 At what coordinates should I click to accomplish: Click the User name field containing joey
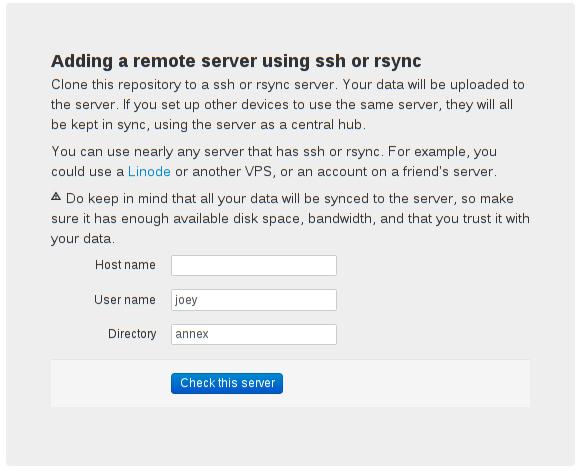pyautogui.click(x=254, y=300)
